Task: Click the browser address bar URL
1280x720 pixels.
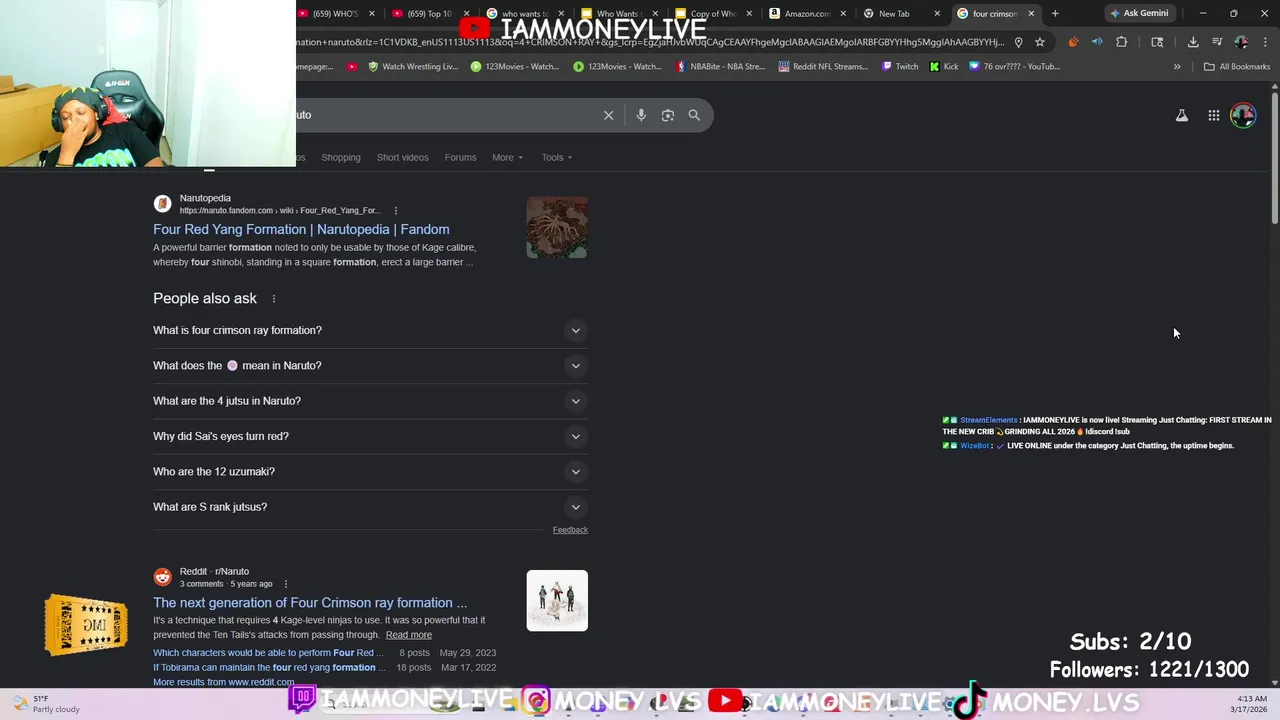Action: click(x=650, y=42)
